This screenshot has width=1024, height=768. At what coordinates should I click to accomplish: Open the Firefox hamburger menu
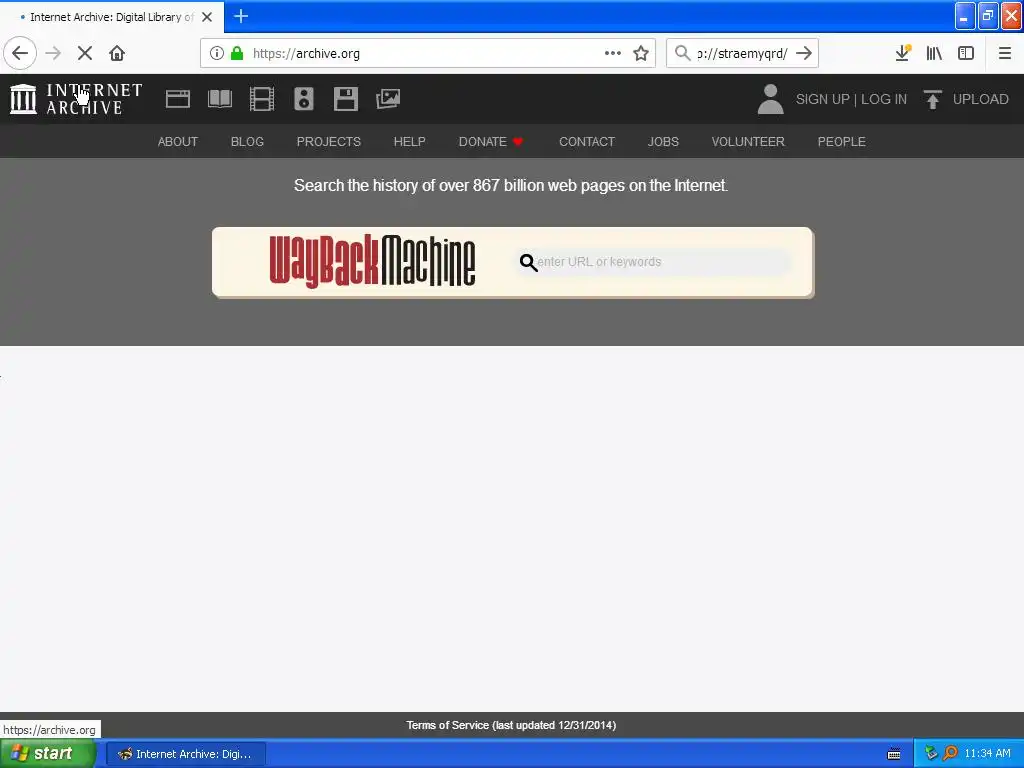[x=1004, y=53]
